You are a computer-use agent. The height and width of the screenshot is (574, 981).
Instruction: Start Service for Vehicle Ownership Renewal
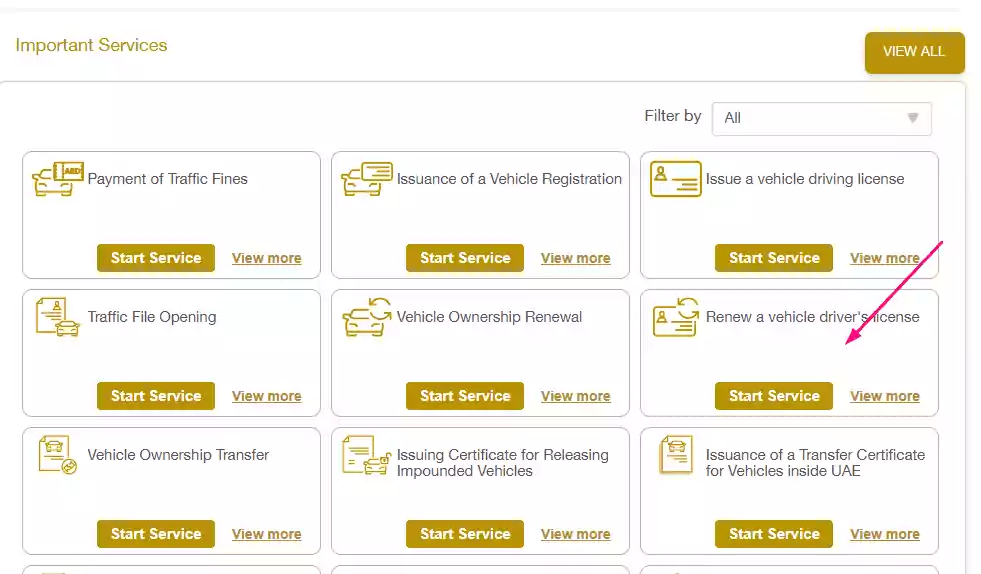465,396
